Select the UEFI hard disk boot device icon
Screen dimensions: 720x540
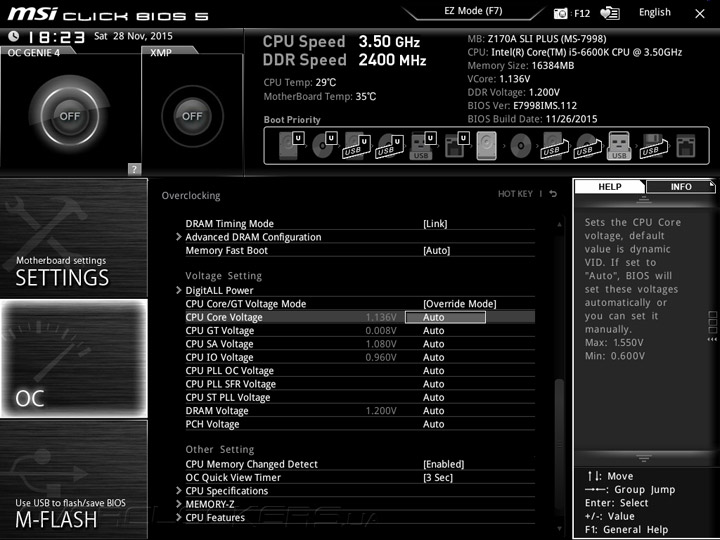pos(291,145)
